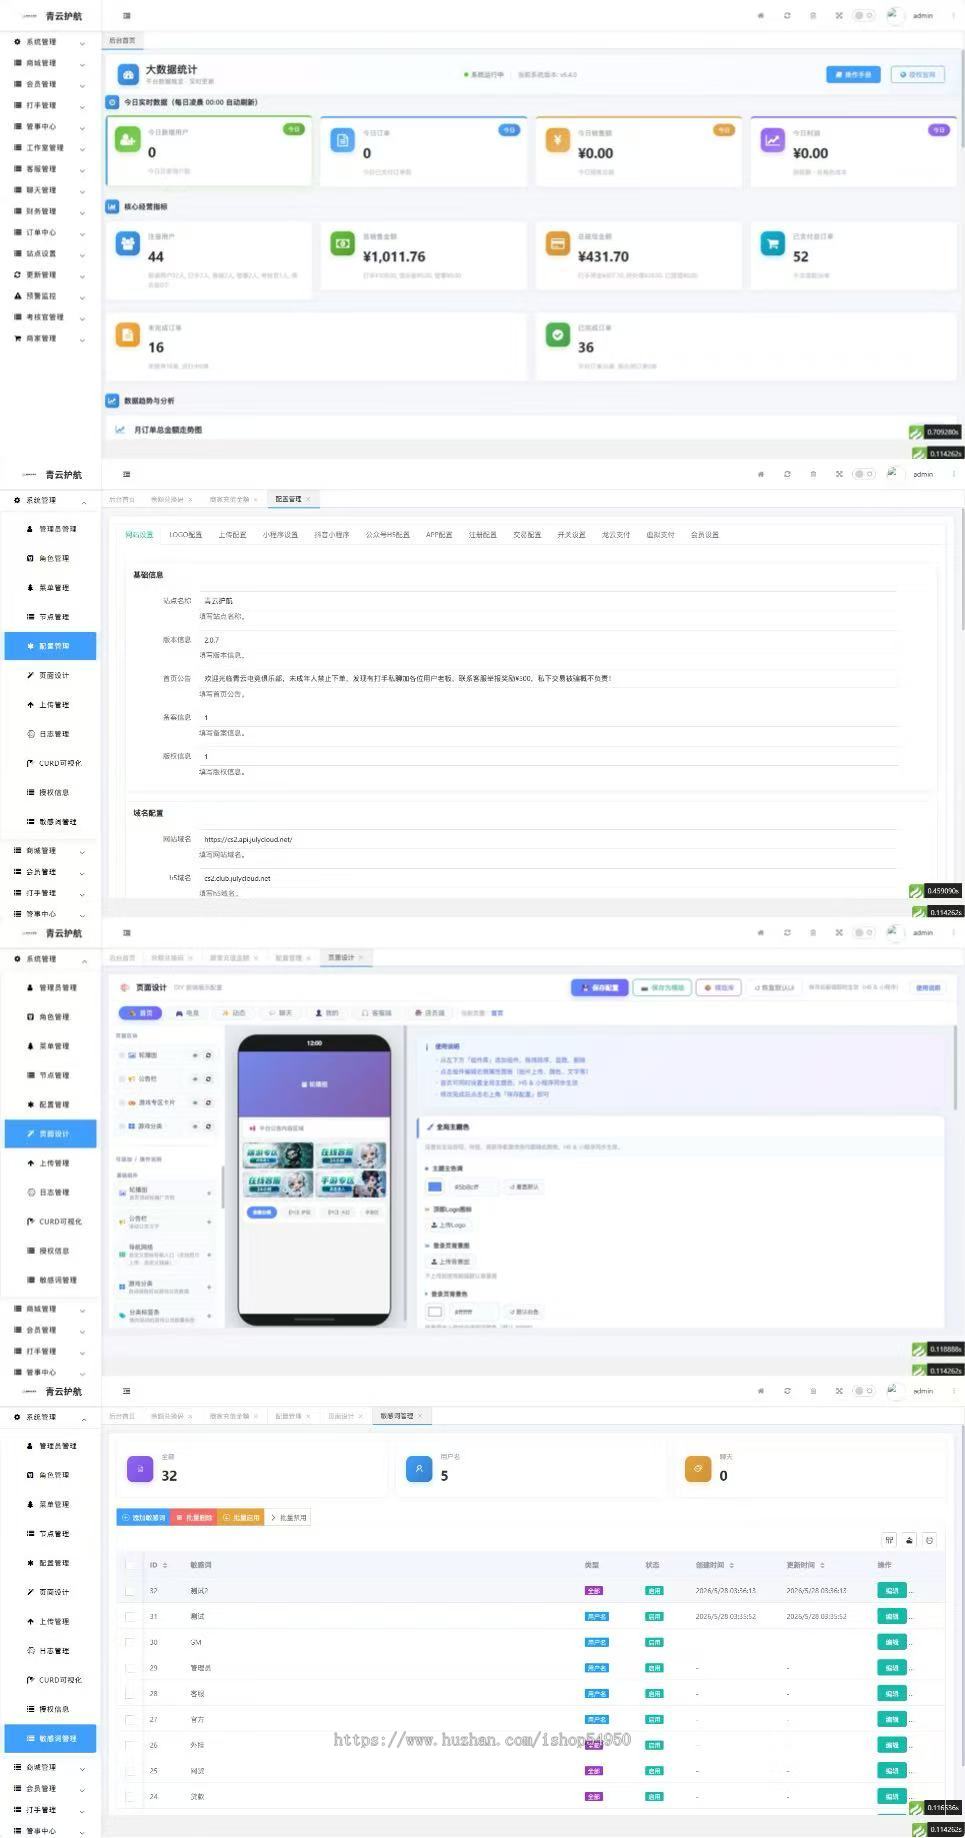Click the 创建时间 column sort arrows
This screenshot has height=1838, width=965.
[732, 1565]
